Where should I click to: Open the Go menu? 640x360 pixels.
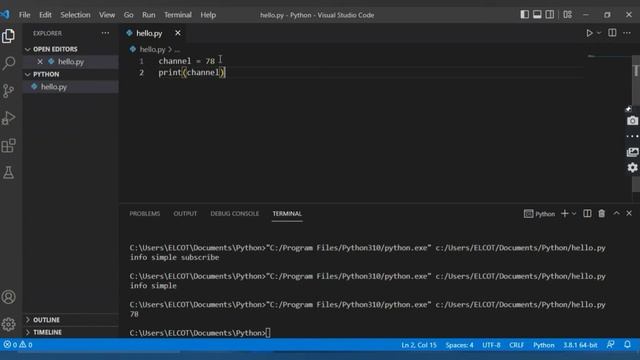point(129,15)
